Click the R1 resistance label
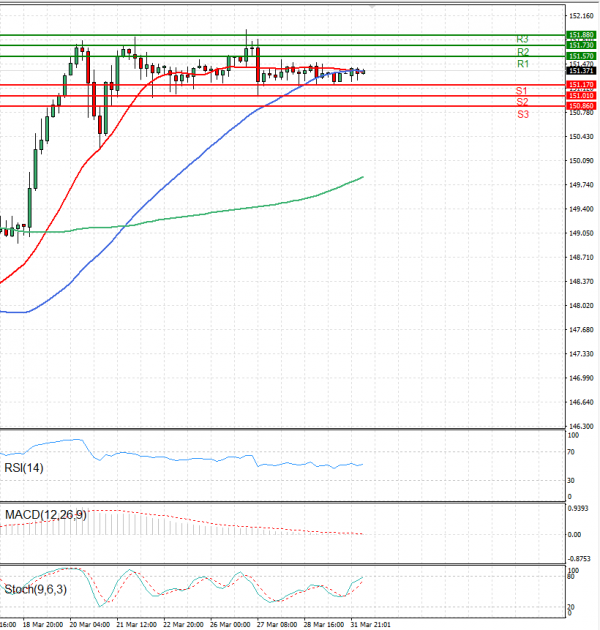 (523, 64)
